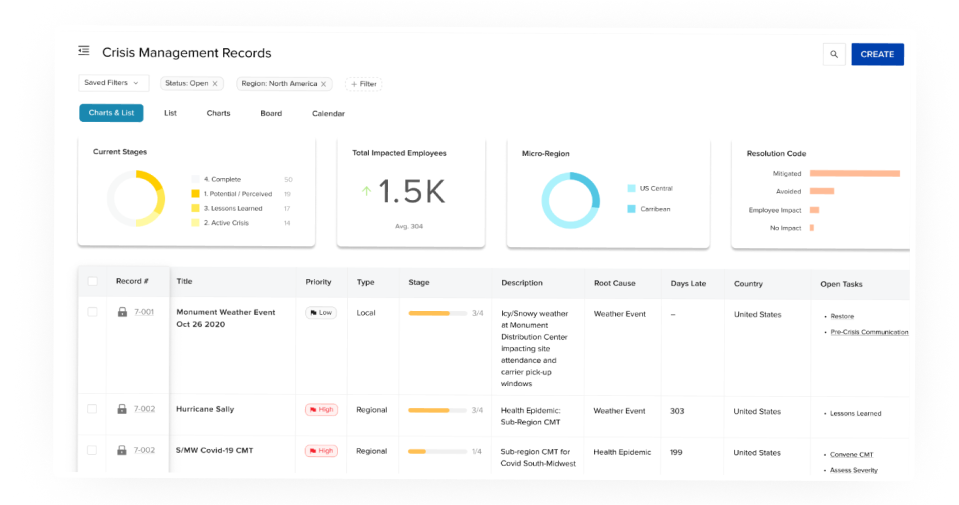
Task: Open search with the magnifier icon
Action: 834,54
